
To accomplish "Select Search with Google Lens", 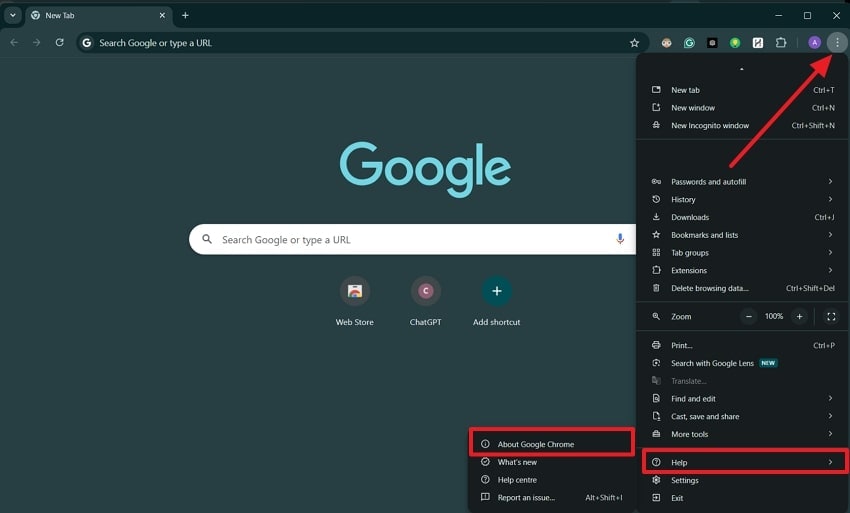I will point(743,363).
